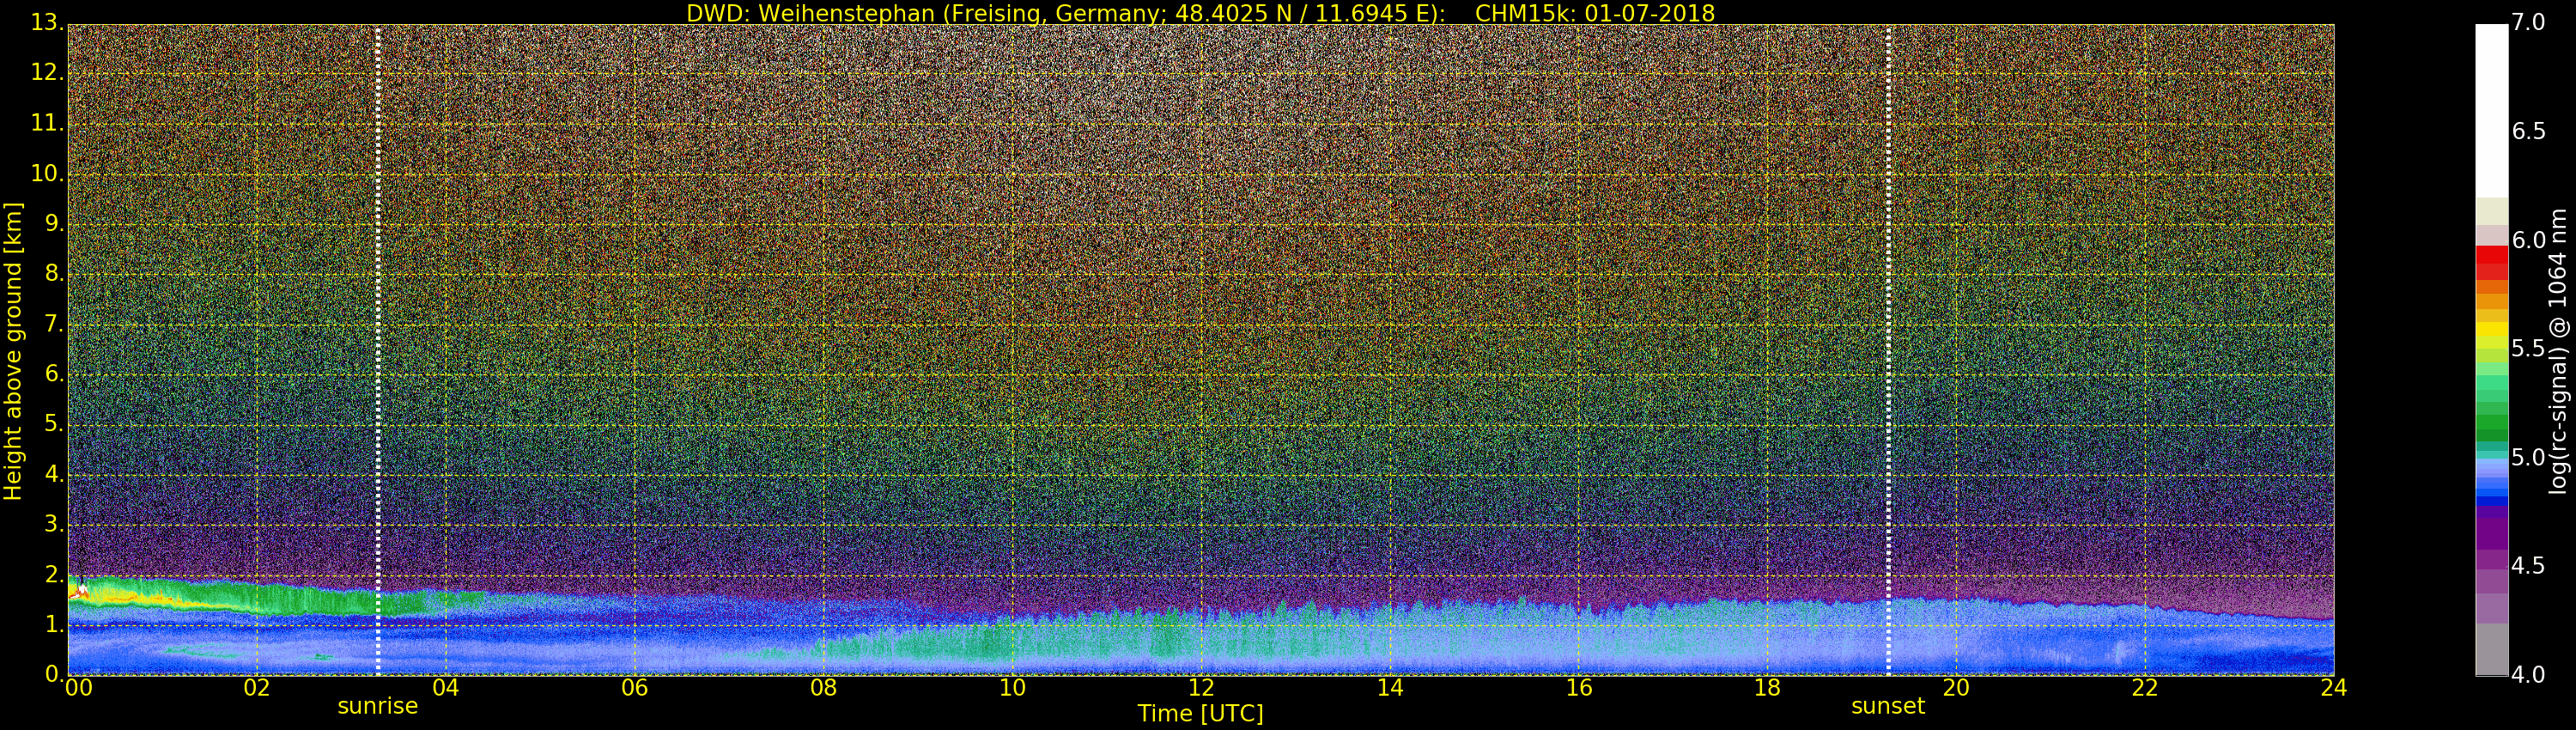
Task: Click the '7.0' colorbar tick label
Action: (x=2529, y=23)
